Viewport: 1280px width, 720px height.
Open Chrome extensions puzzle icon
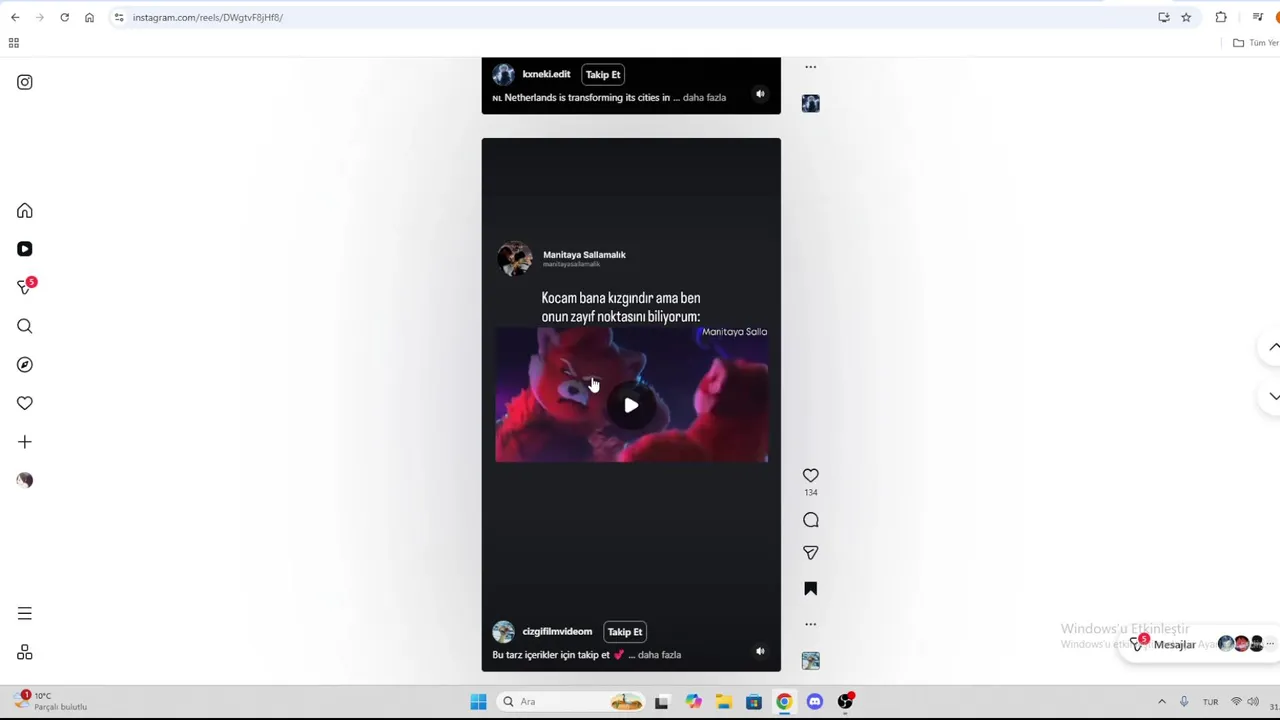coord(1221,17)
